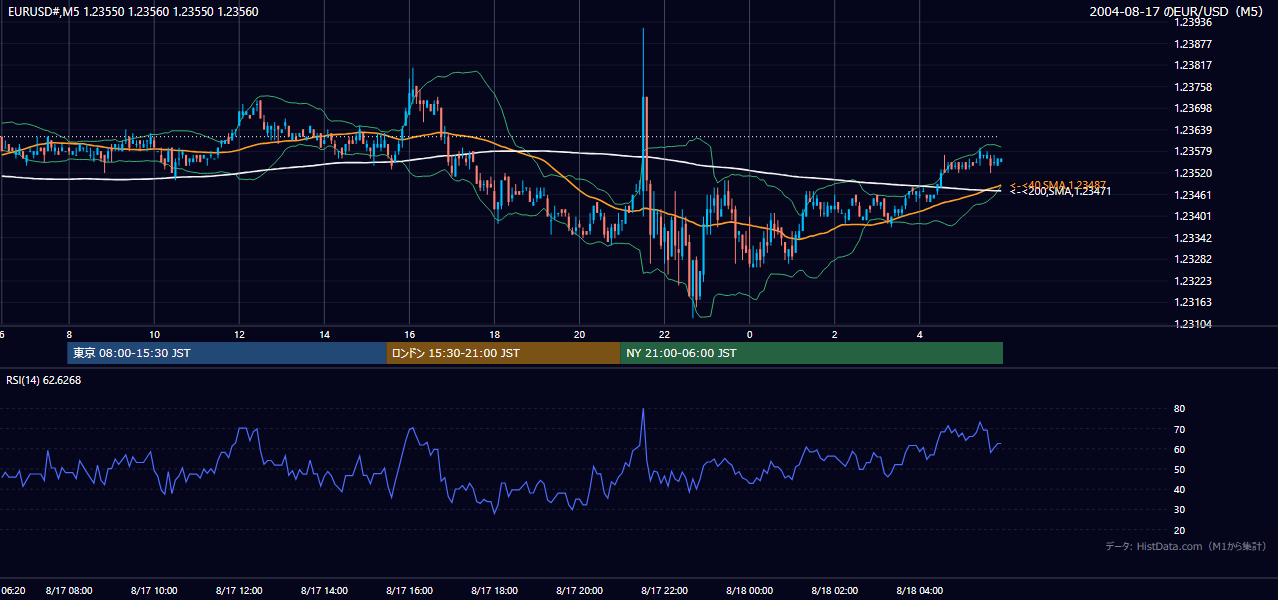Screen dimensions: 1278x600
Task: Click hour label 20 under price chart
Action: point(579,334)
